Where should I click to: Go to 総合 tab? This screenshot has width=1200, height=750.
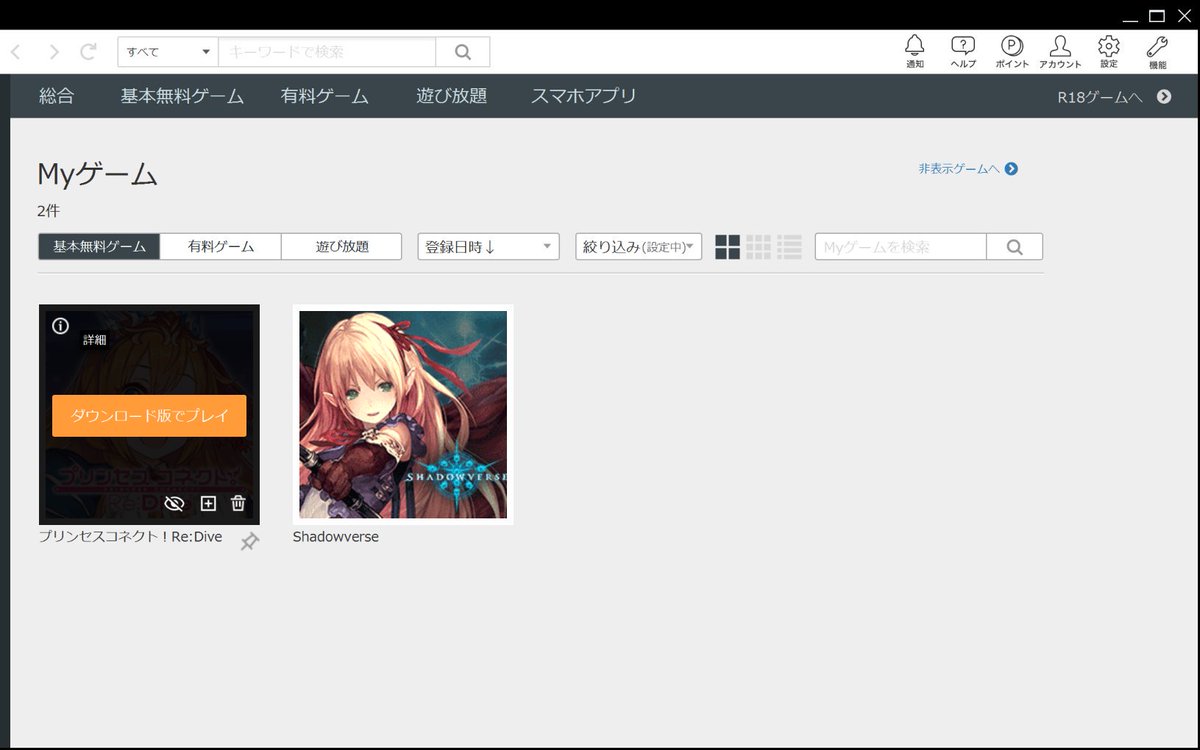point(57,96)
